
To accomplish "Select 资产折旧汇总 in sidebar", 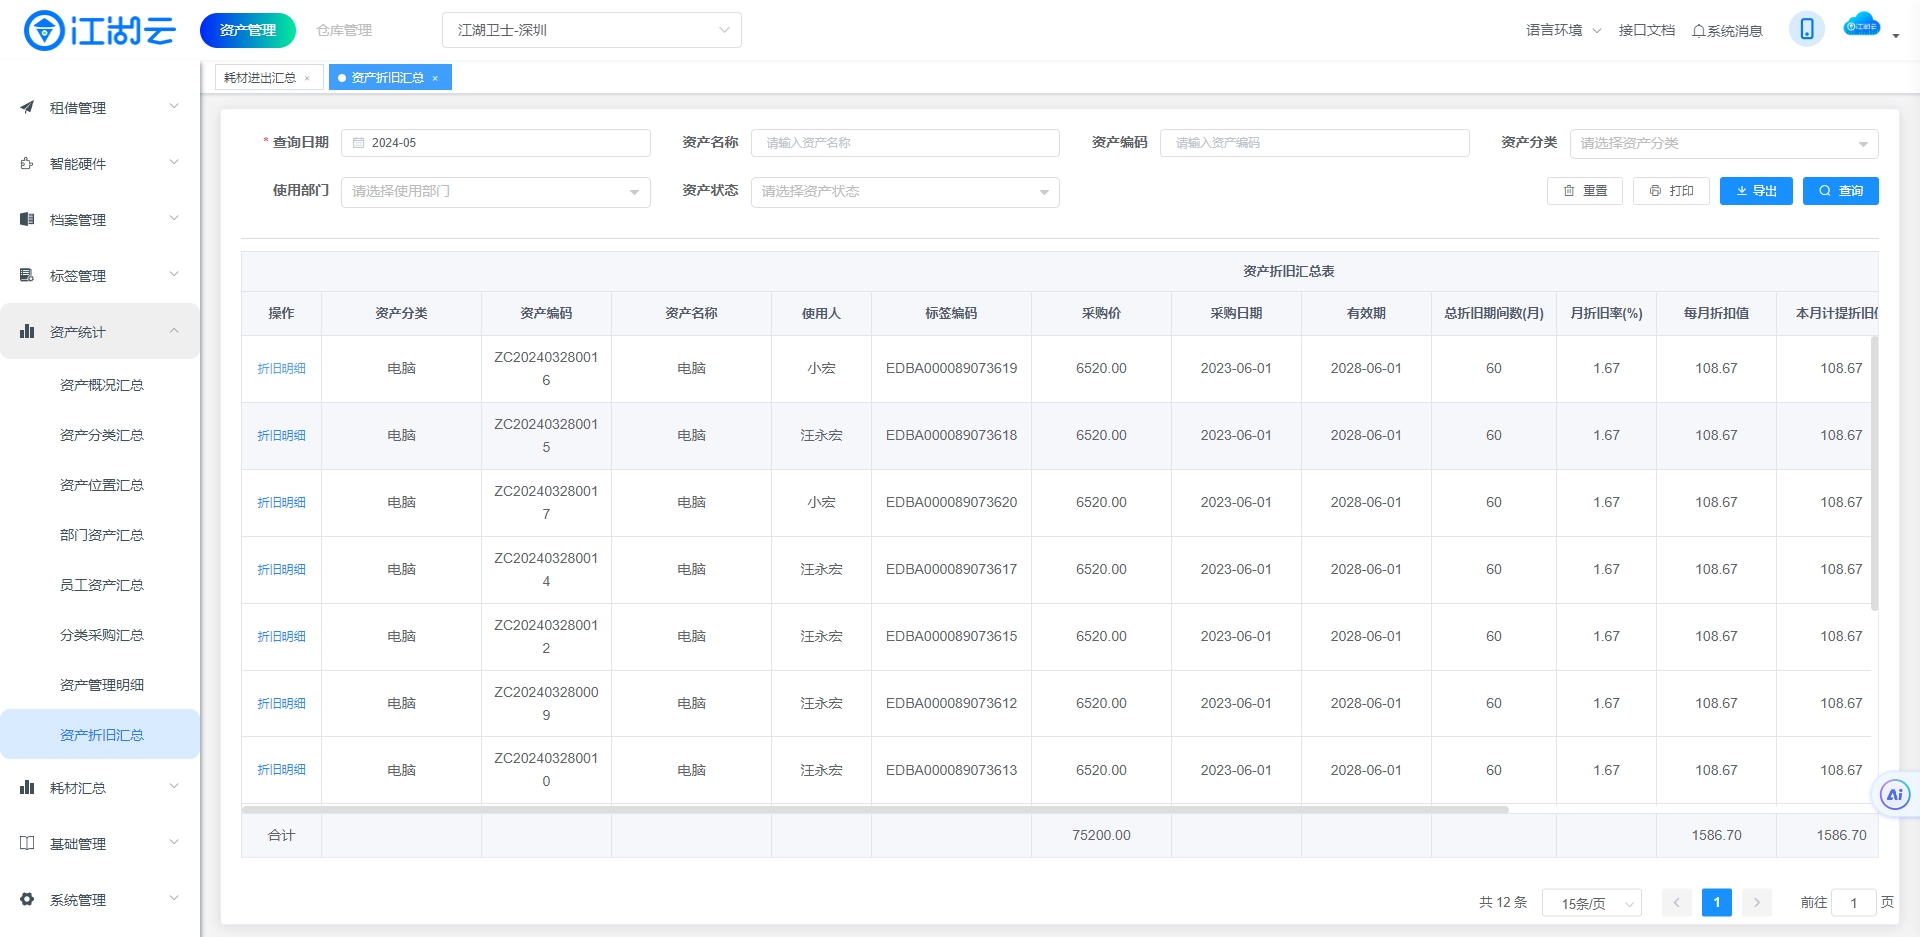I will (x=102, y=735).
